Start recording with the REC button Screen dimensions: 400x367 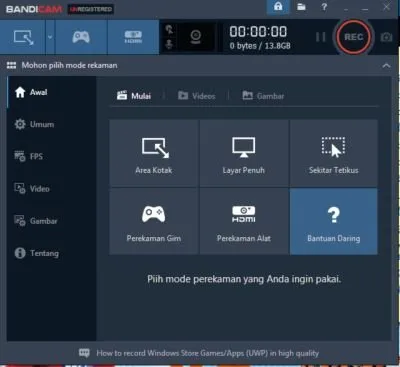click(353, 37)
